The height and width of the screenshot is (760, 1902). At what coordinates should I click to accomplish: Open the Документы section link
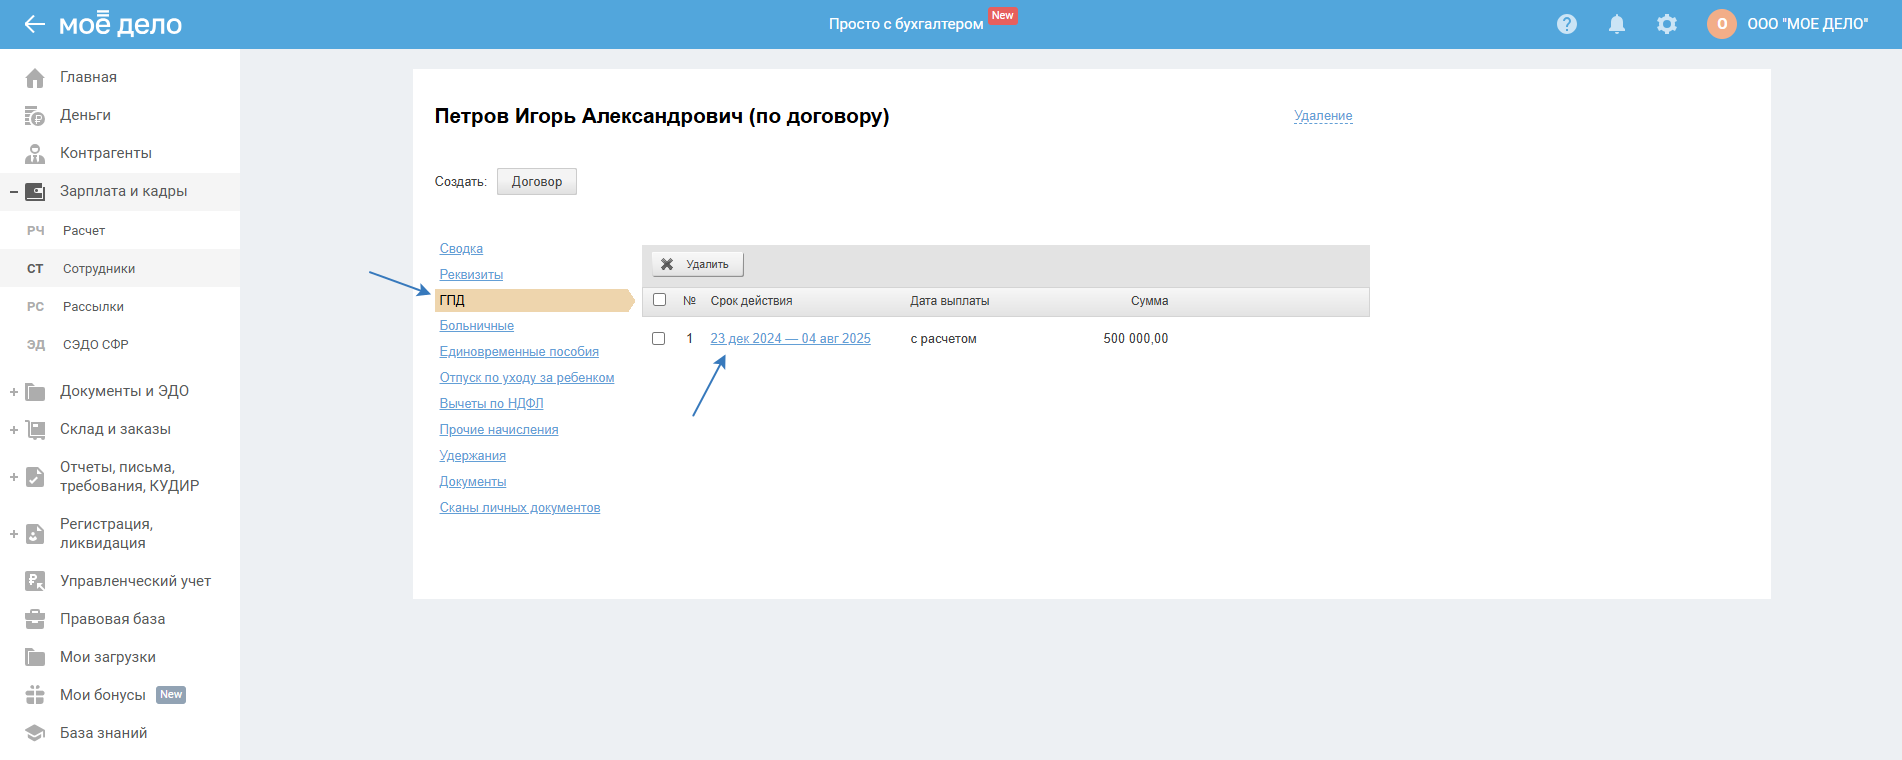473,482
